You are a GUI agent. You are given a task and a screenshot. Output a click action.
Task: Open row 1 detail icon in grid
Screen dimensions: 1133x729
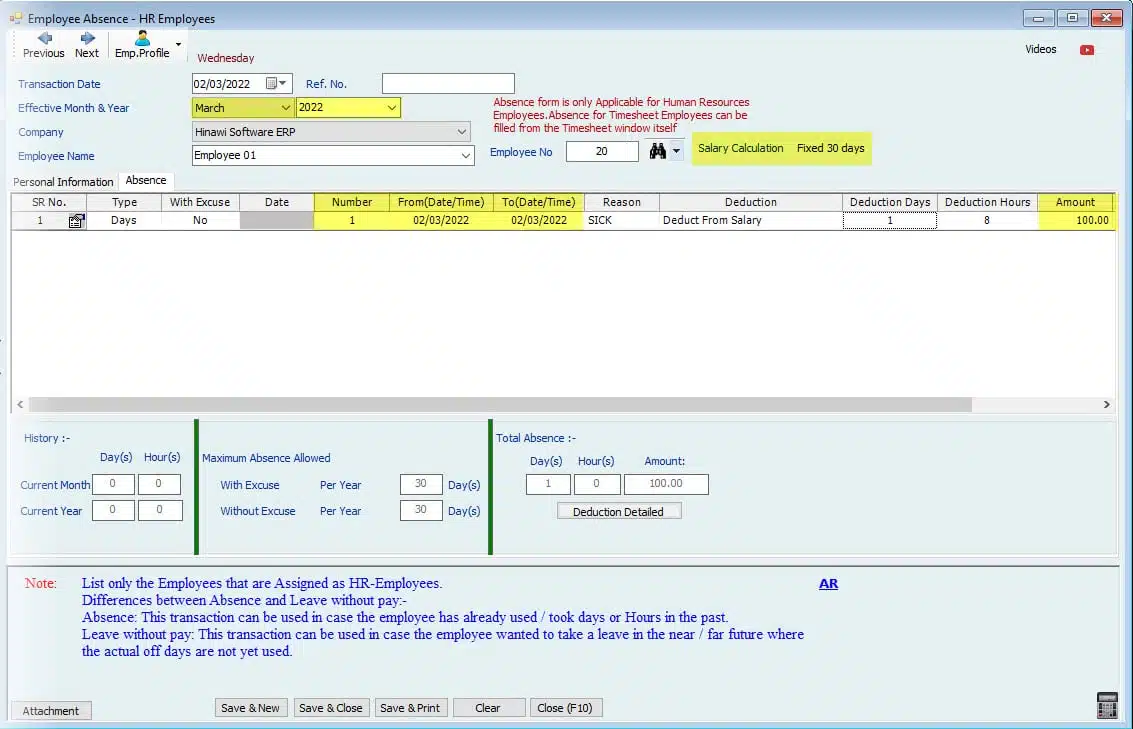(x=76, y=221)
